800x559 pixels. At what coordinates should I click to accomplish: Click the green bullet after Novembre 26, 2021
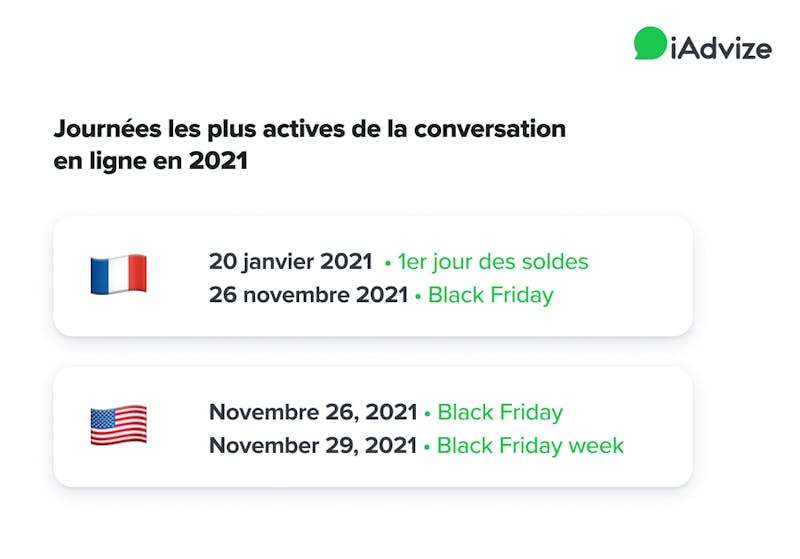(427, 414)
